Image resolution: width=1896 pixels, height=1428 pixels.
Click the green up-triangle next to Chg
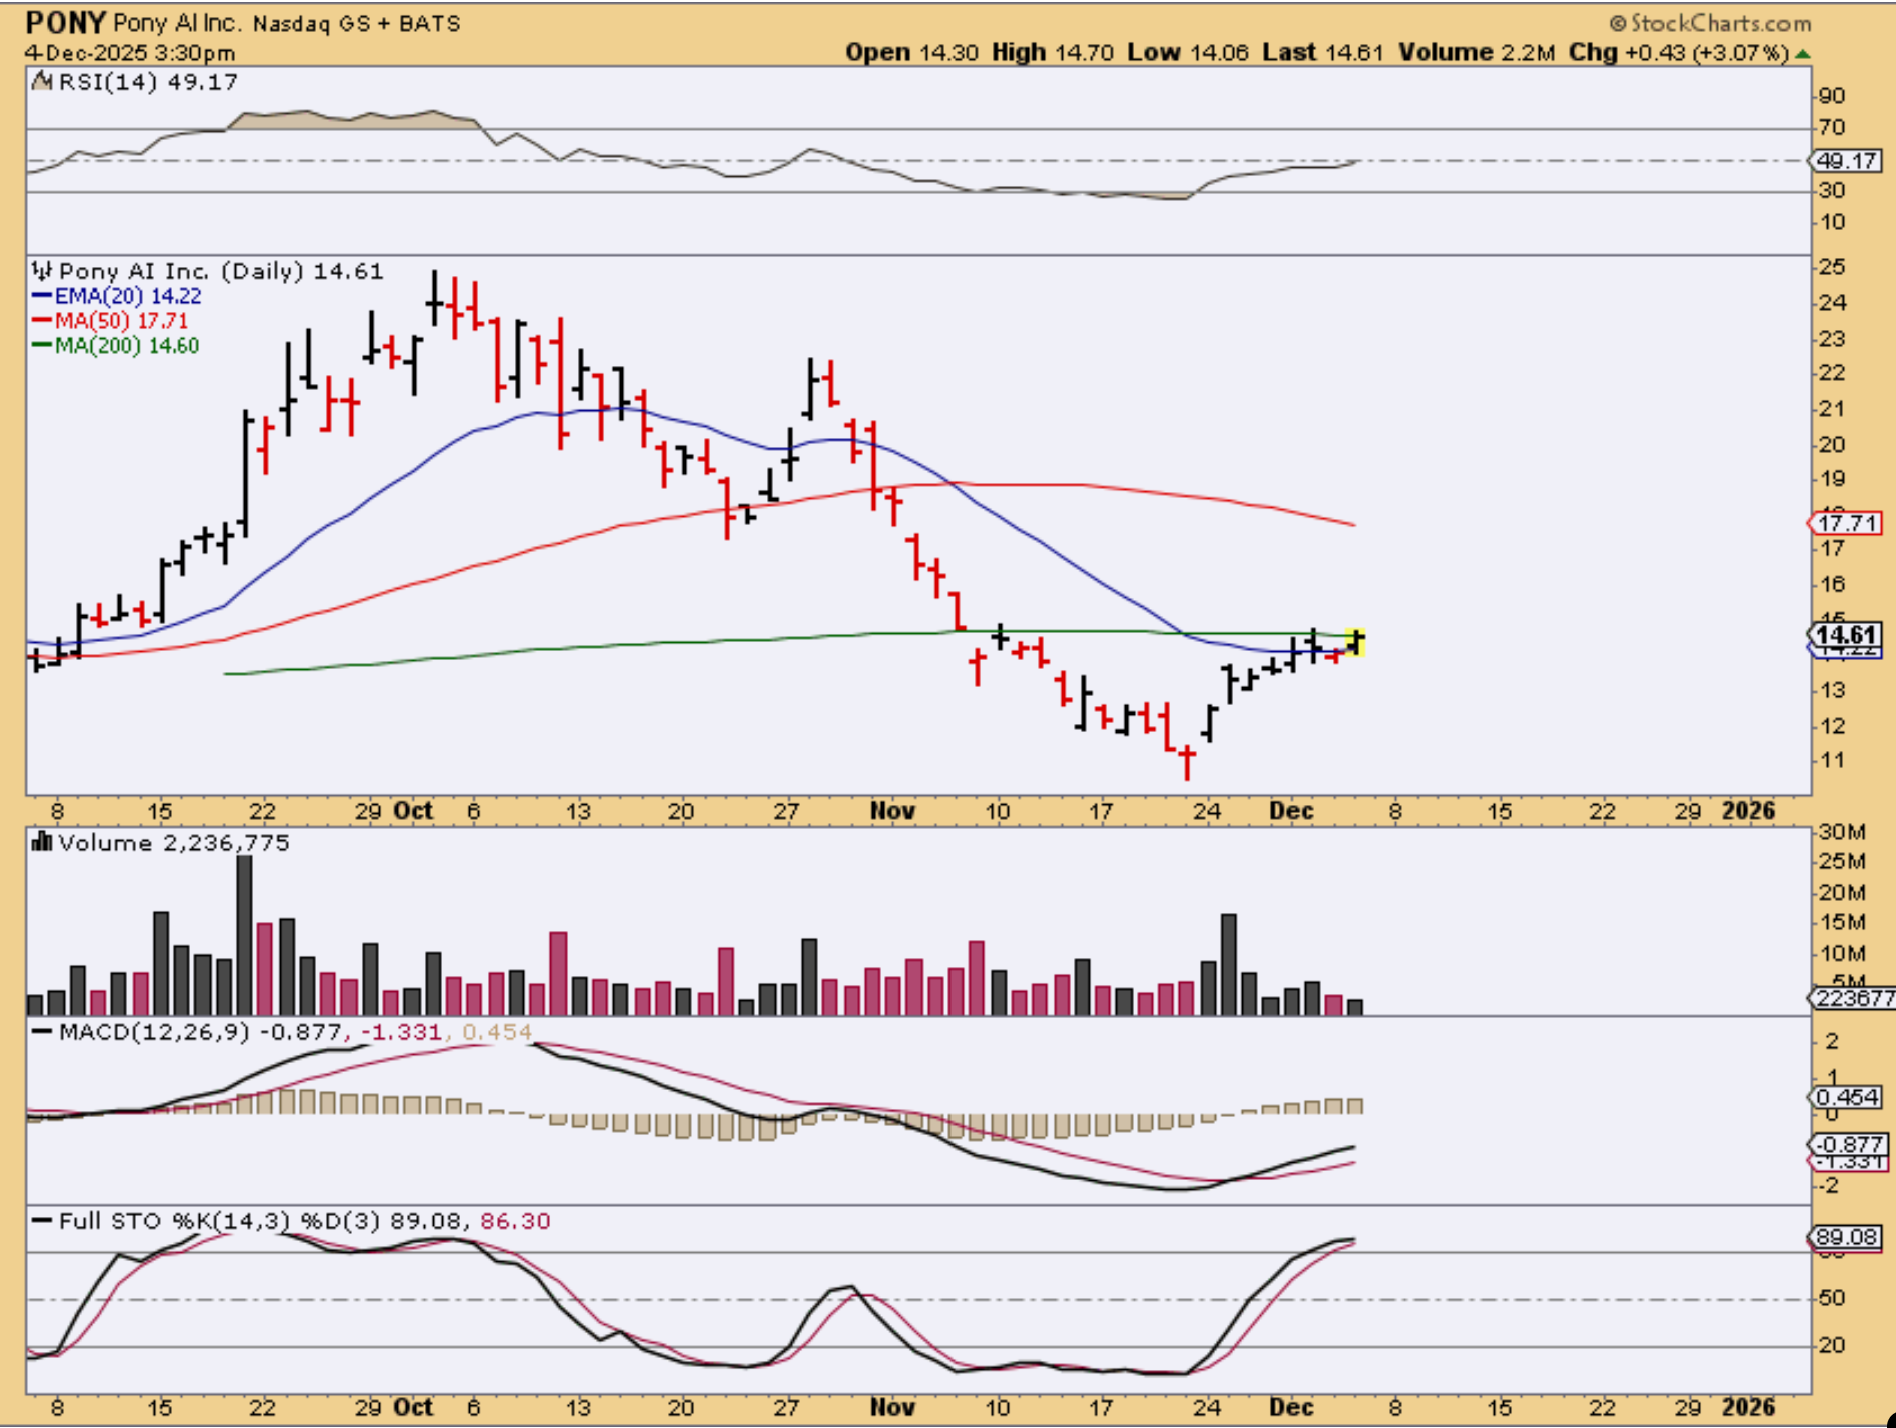[1803, 53]
